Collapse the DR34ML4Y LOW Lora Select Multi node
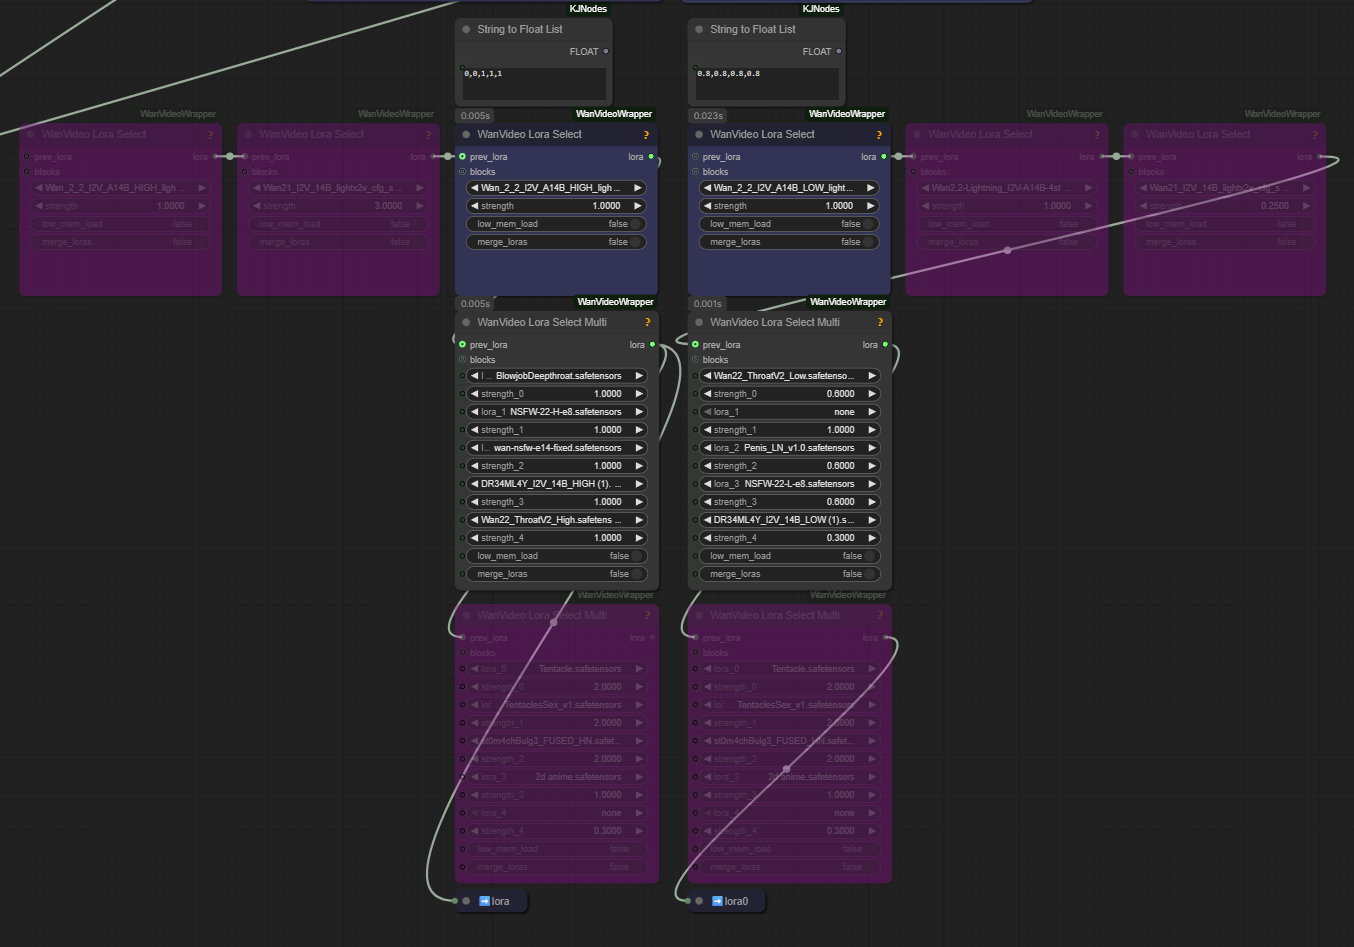The height and width of the screenshot is (947, 1354). [699, 322]
